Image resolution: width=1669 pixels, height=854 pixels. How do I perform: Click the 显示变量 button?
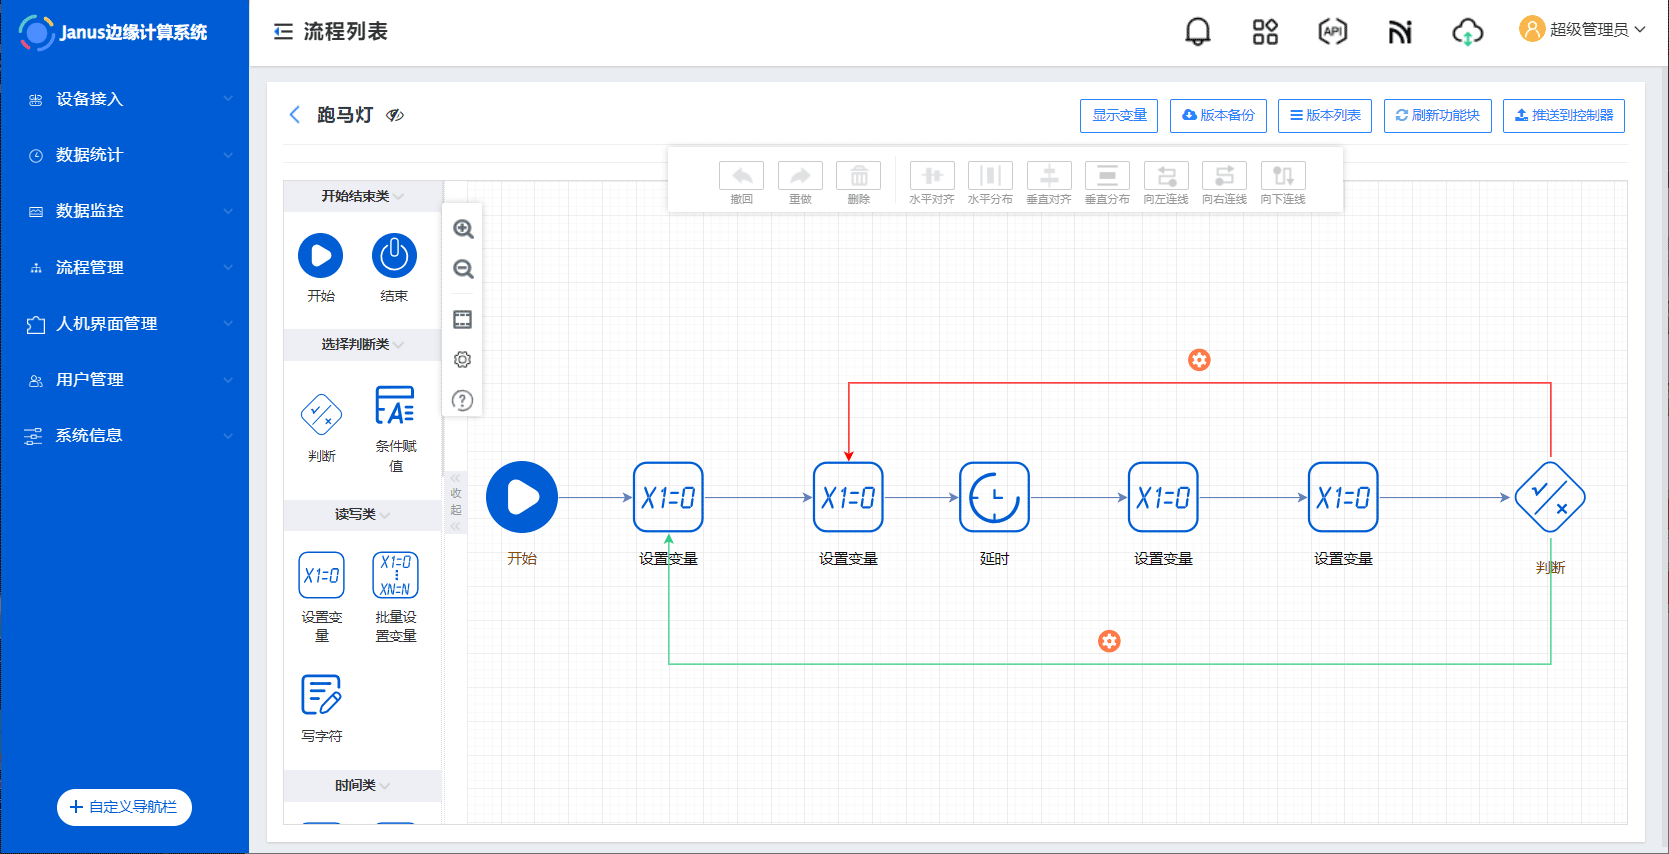tap(1119, 116)
